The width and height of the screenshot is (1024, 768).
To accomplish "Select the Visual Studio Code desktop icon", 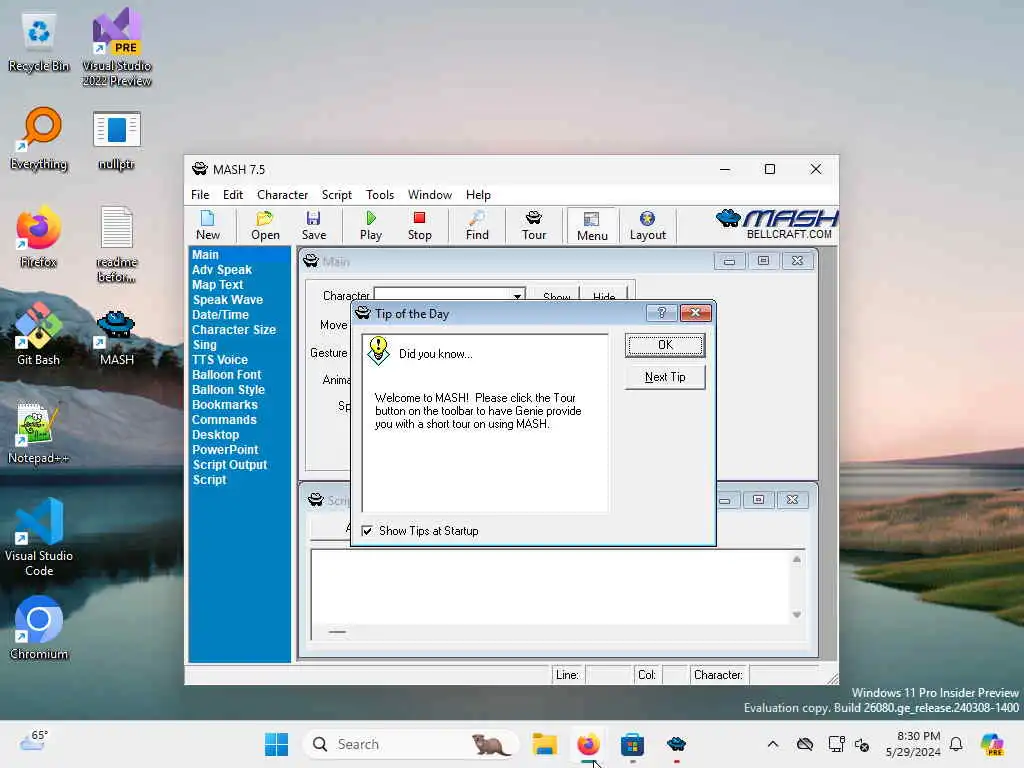I will tap(39, 537).
